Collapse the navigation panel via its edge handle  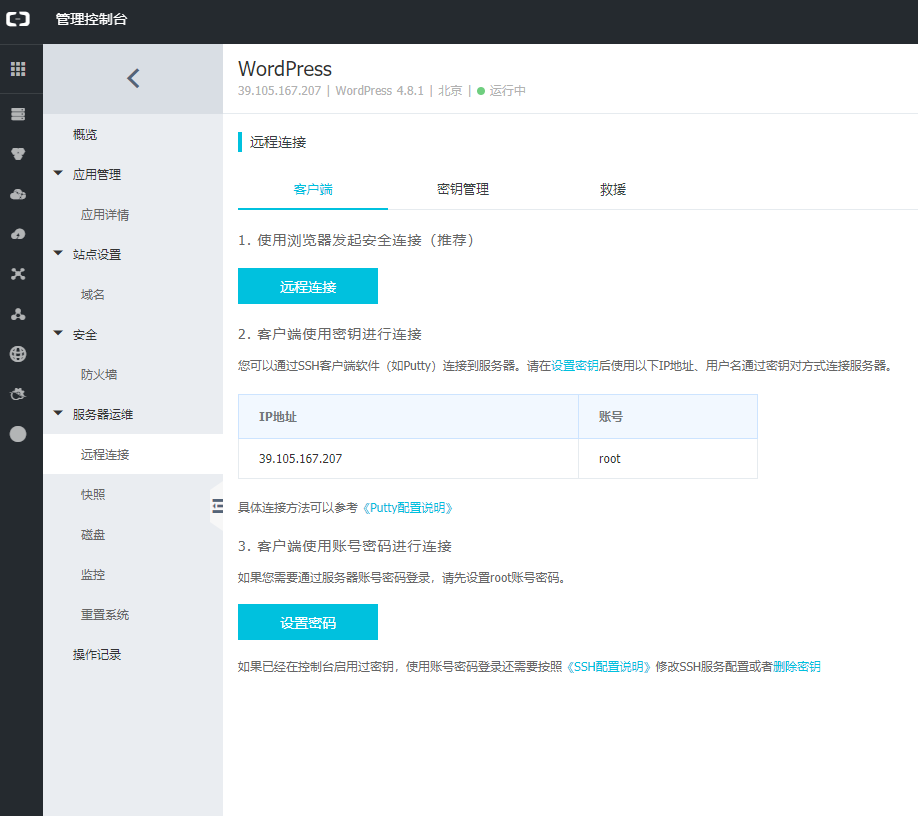(217, 506)
